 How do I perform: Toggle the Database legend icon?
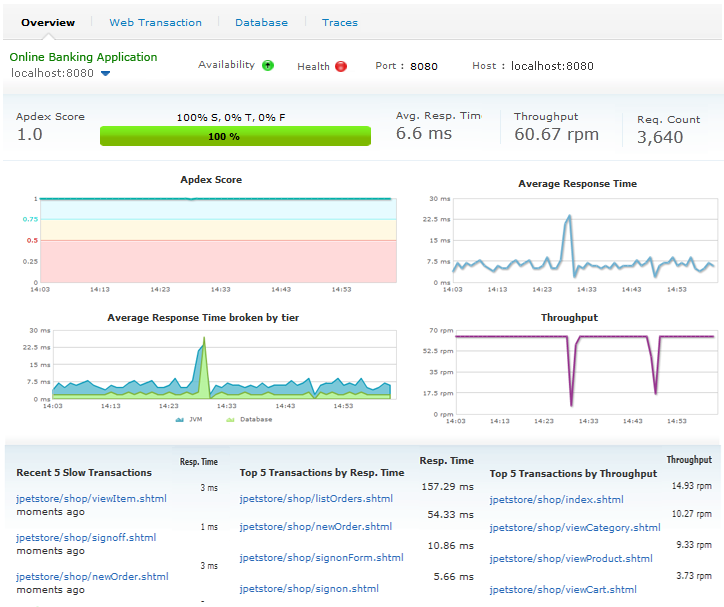230,420
